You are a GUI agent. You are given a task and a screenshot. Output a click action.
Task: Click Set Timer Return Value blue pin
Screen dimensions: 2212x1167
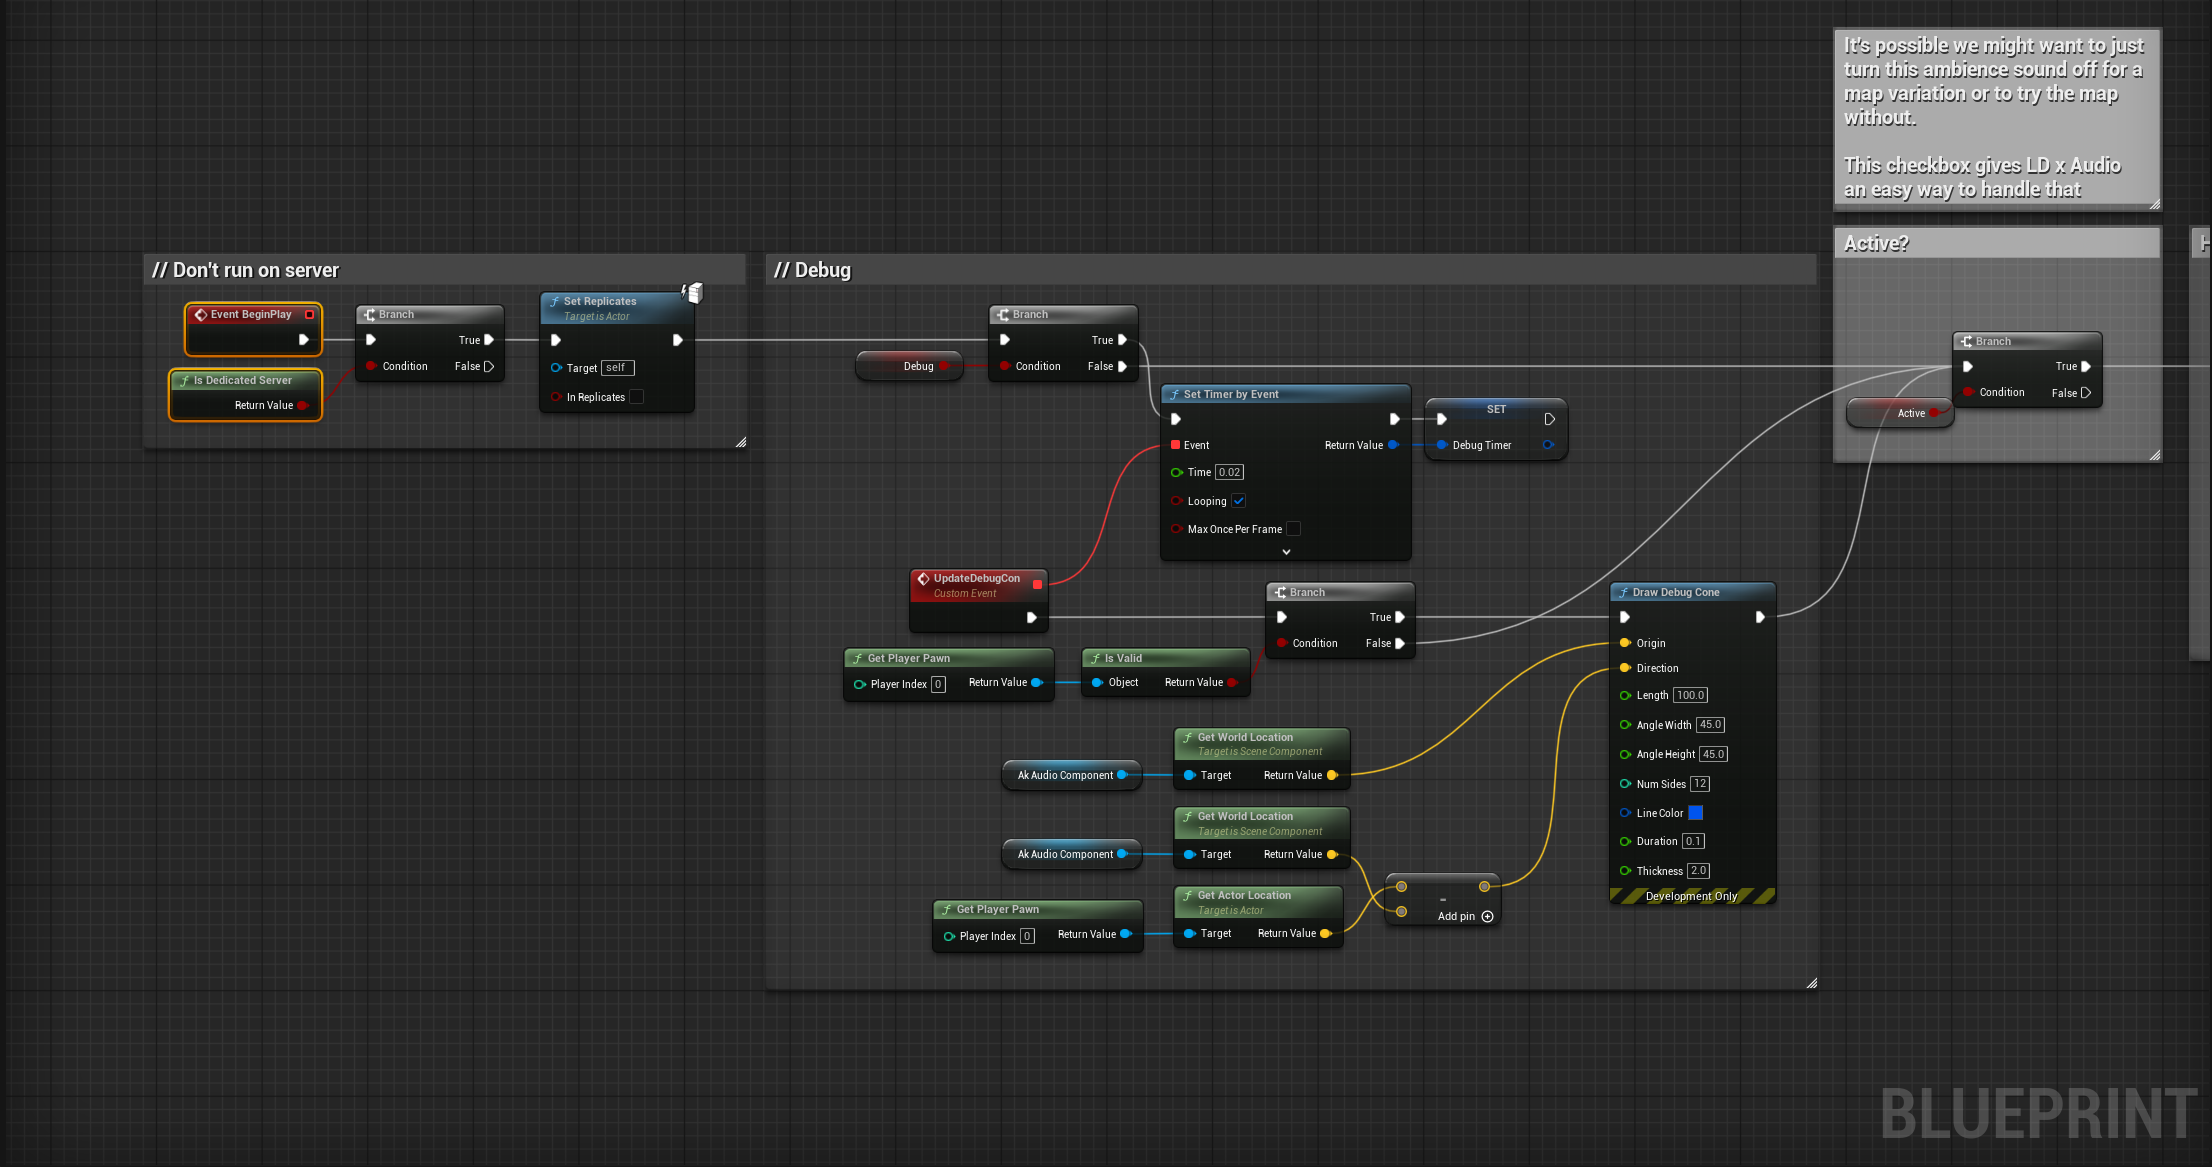coord(1393,445)
